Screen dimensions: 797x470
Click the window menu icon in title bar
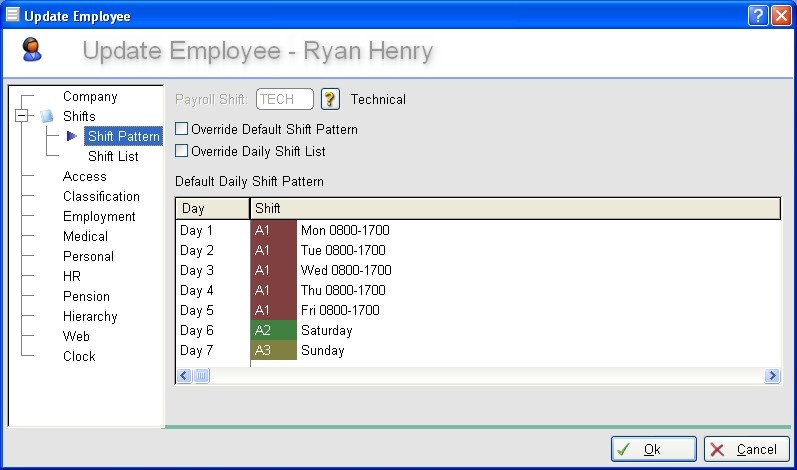coord(13,15)
